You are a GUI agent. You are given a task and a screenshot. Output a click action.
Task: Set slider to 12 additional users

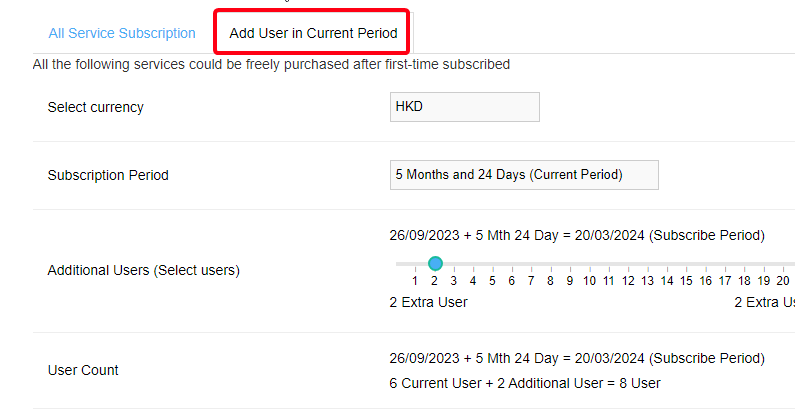628,264
